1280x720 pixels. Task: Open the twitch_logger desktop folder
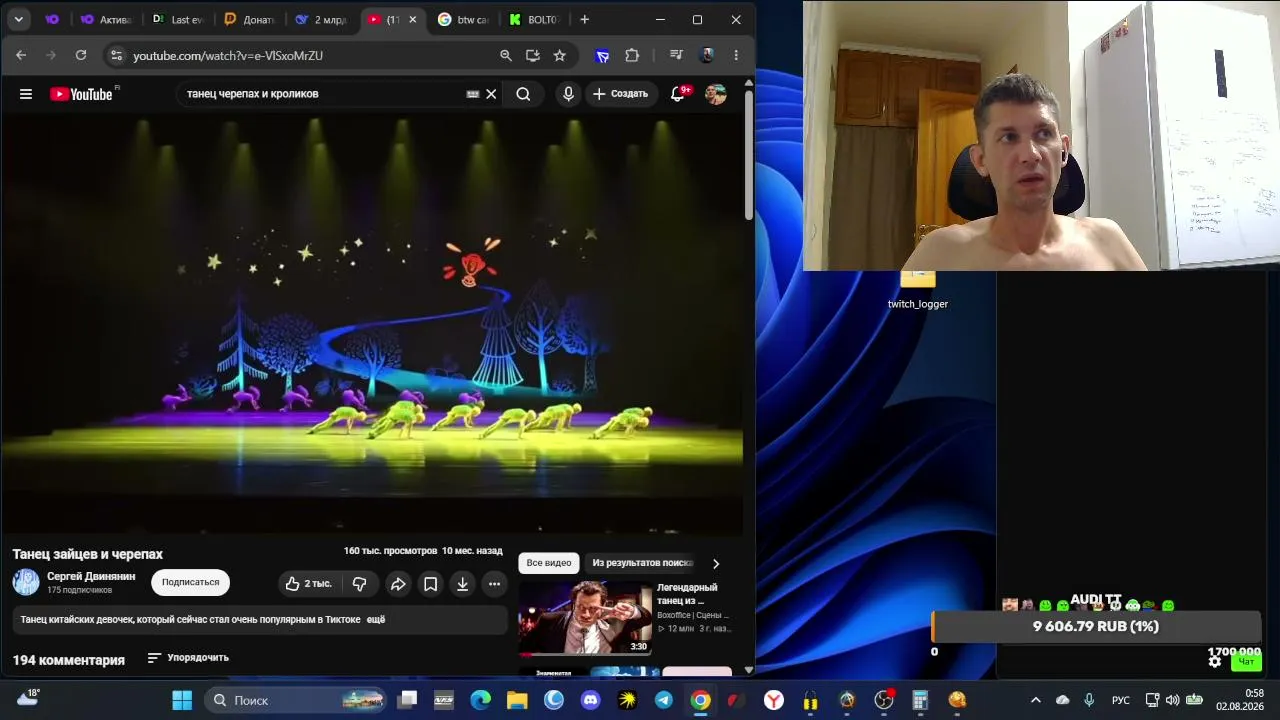click(918, 291)
